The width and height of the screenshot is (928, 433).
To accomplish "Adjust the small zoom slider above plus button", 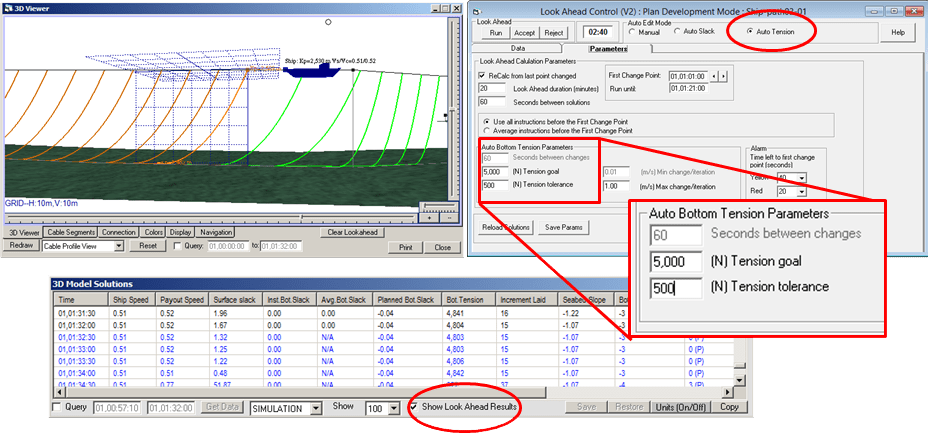I will [x=439, y=206].
